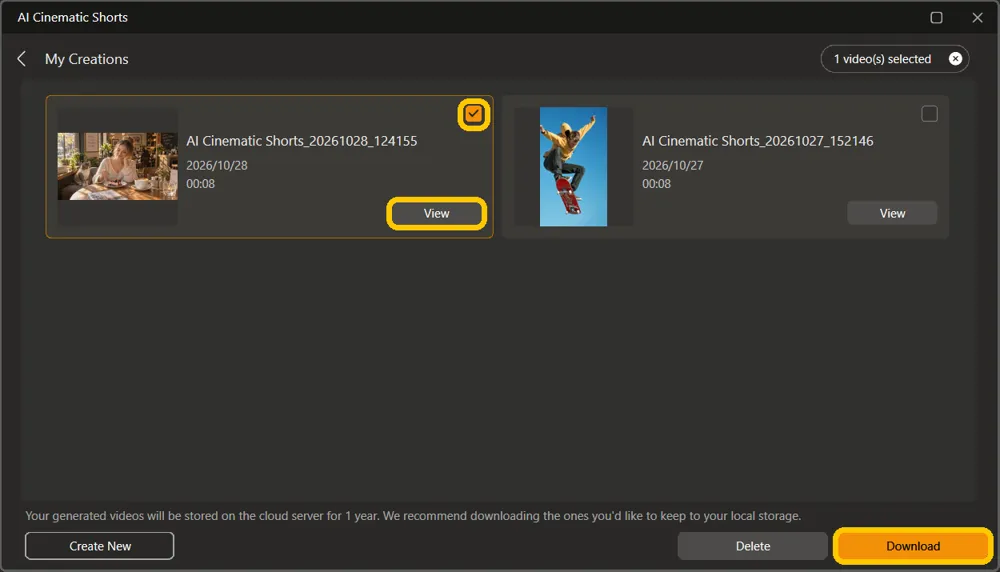
Task: Maximize the AI Cinematic Shorts window
Action: pyautogui.click(x=936, y=17)
